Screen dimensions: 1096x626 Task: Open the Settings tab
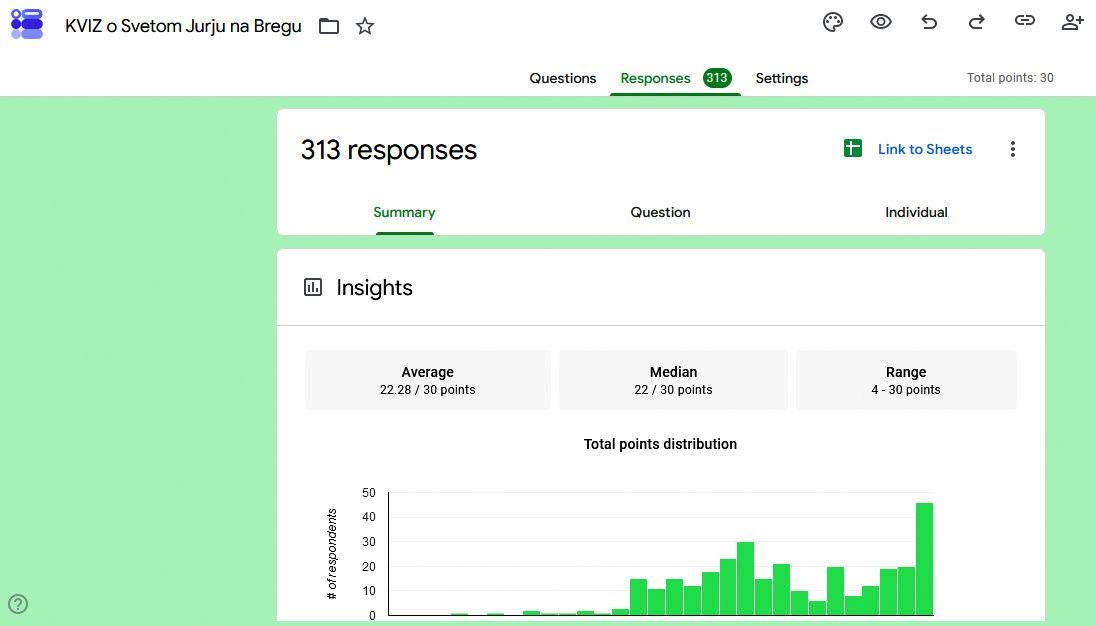pyautogui.click(x=781, y=78)
